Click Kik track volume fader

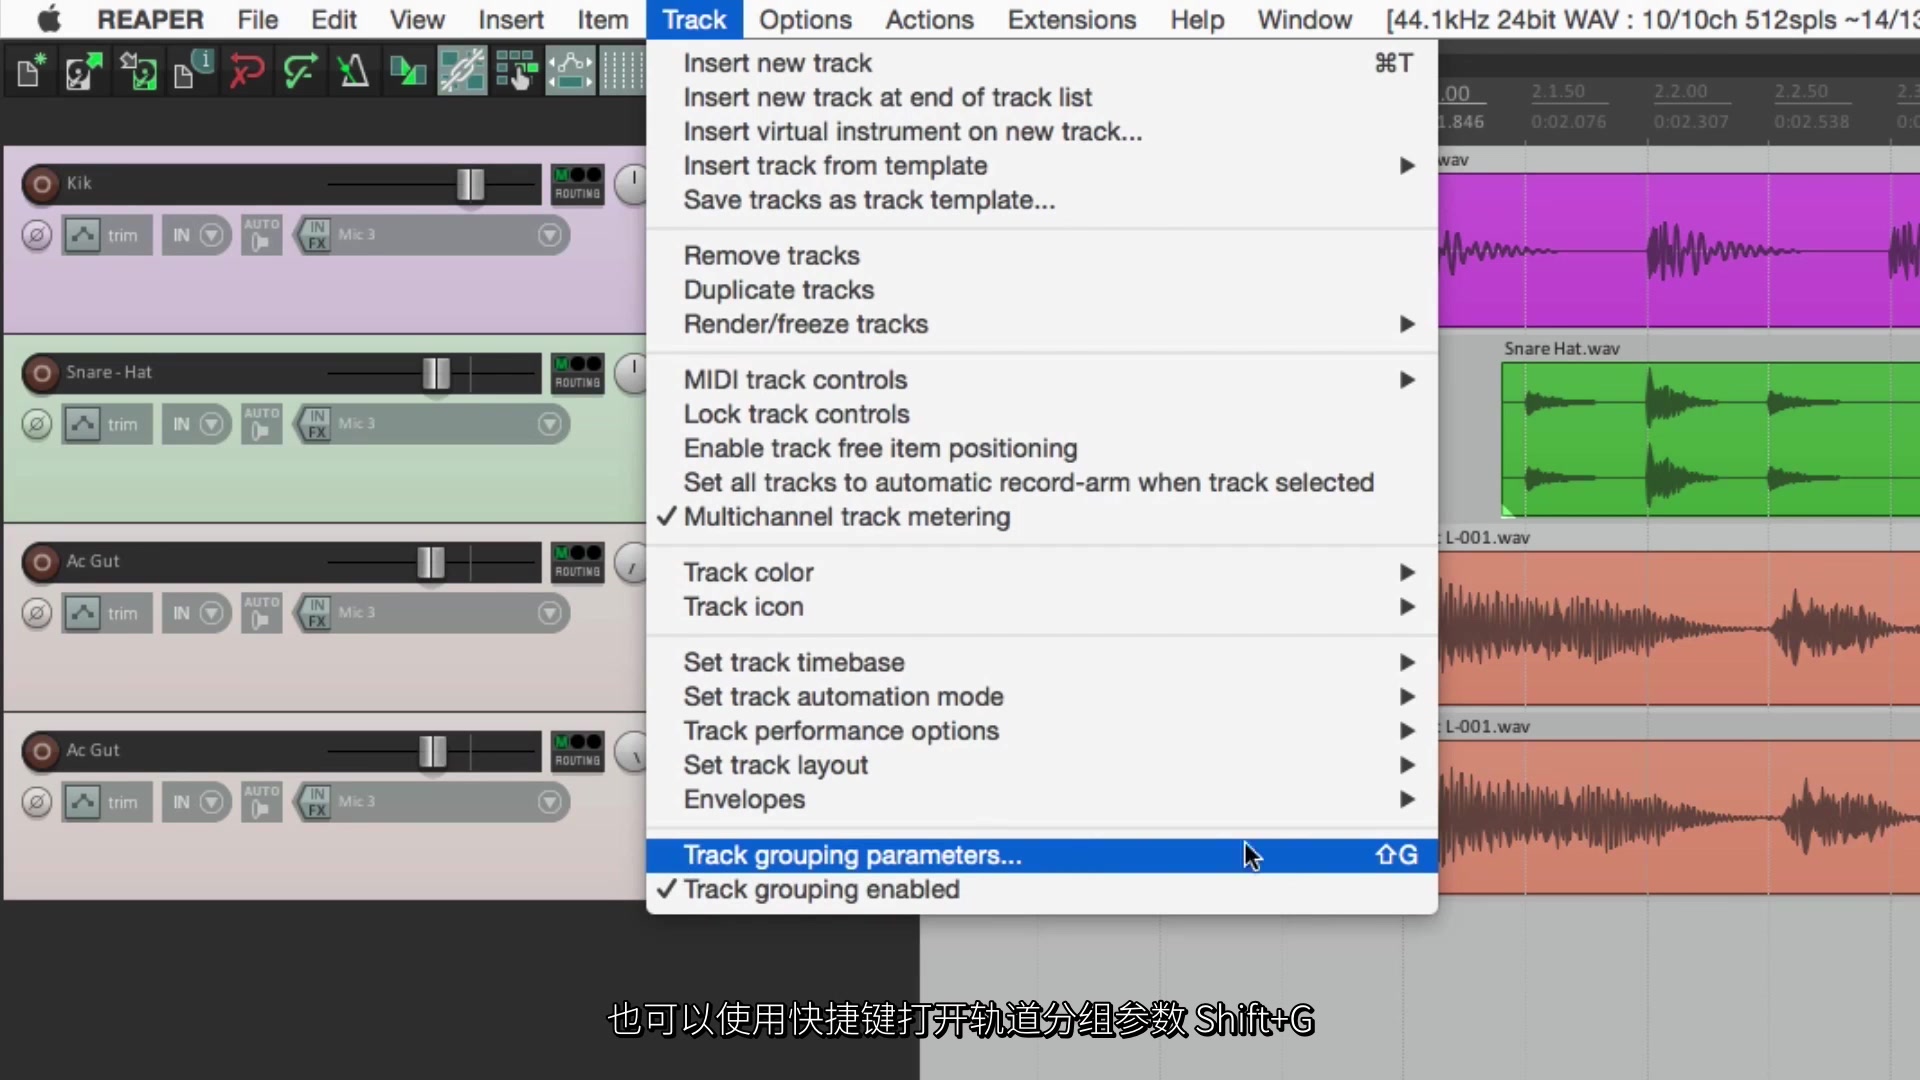pyautogui.click(x=470, y=184)
